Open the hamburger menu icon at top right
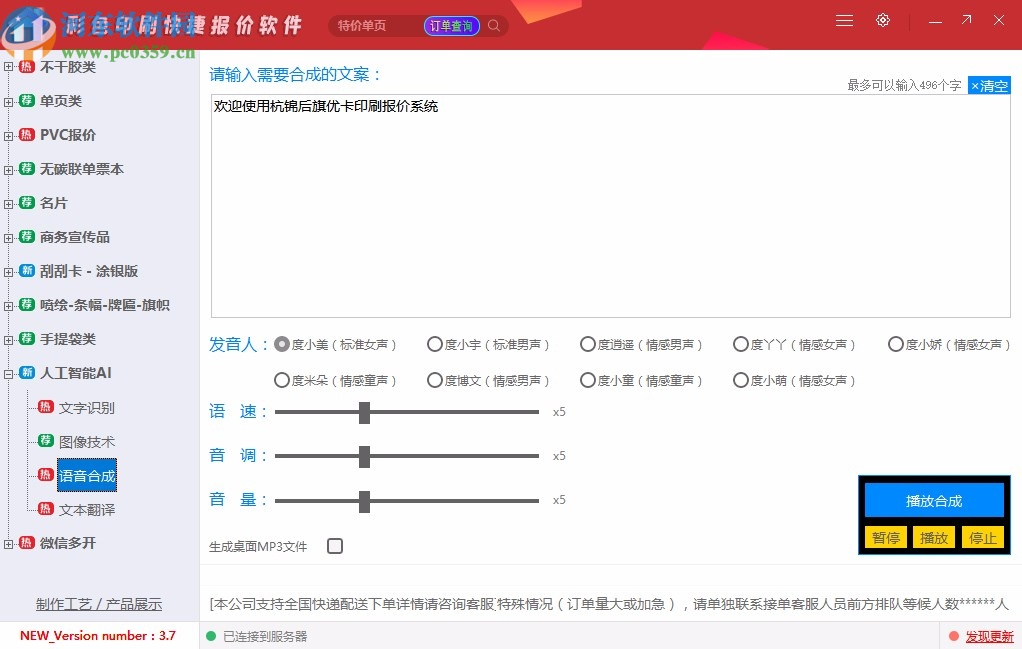Image resolution: width=1022 pixels, height=649 pixels. (x=844, y=20)
